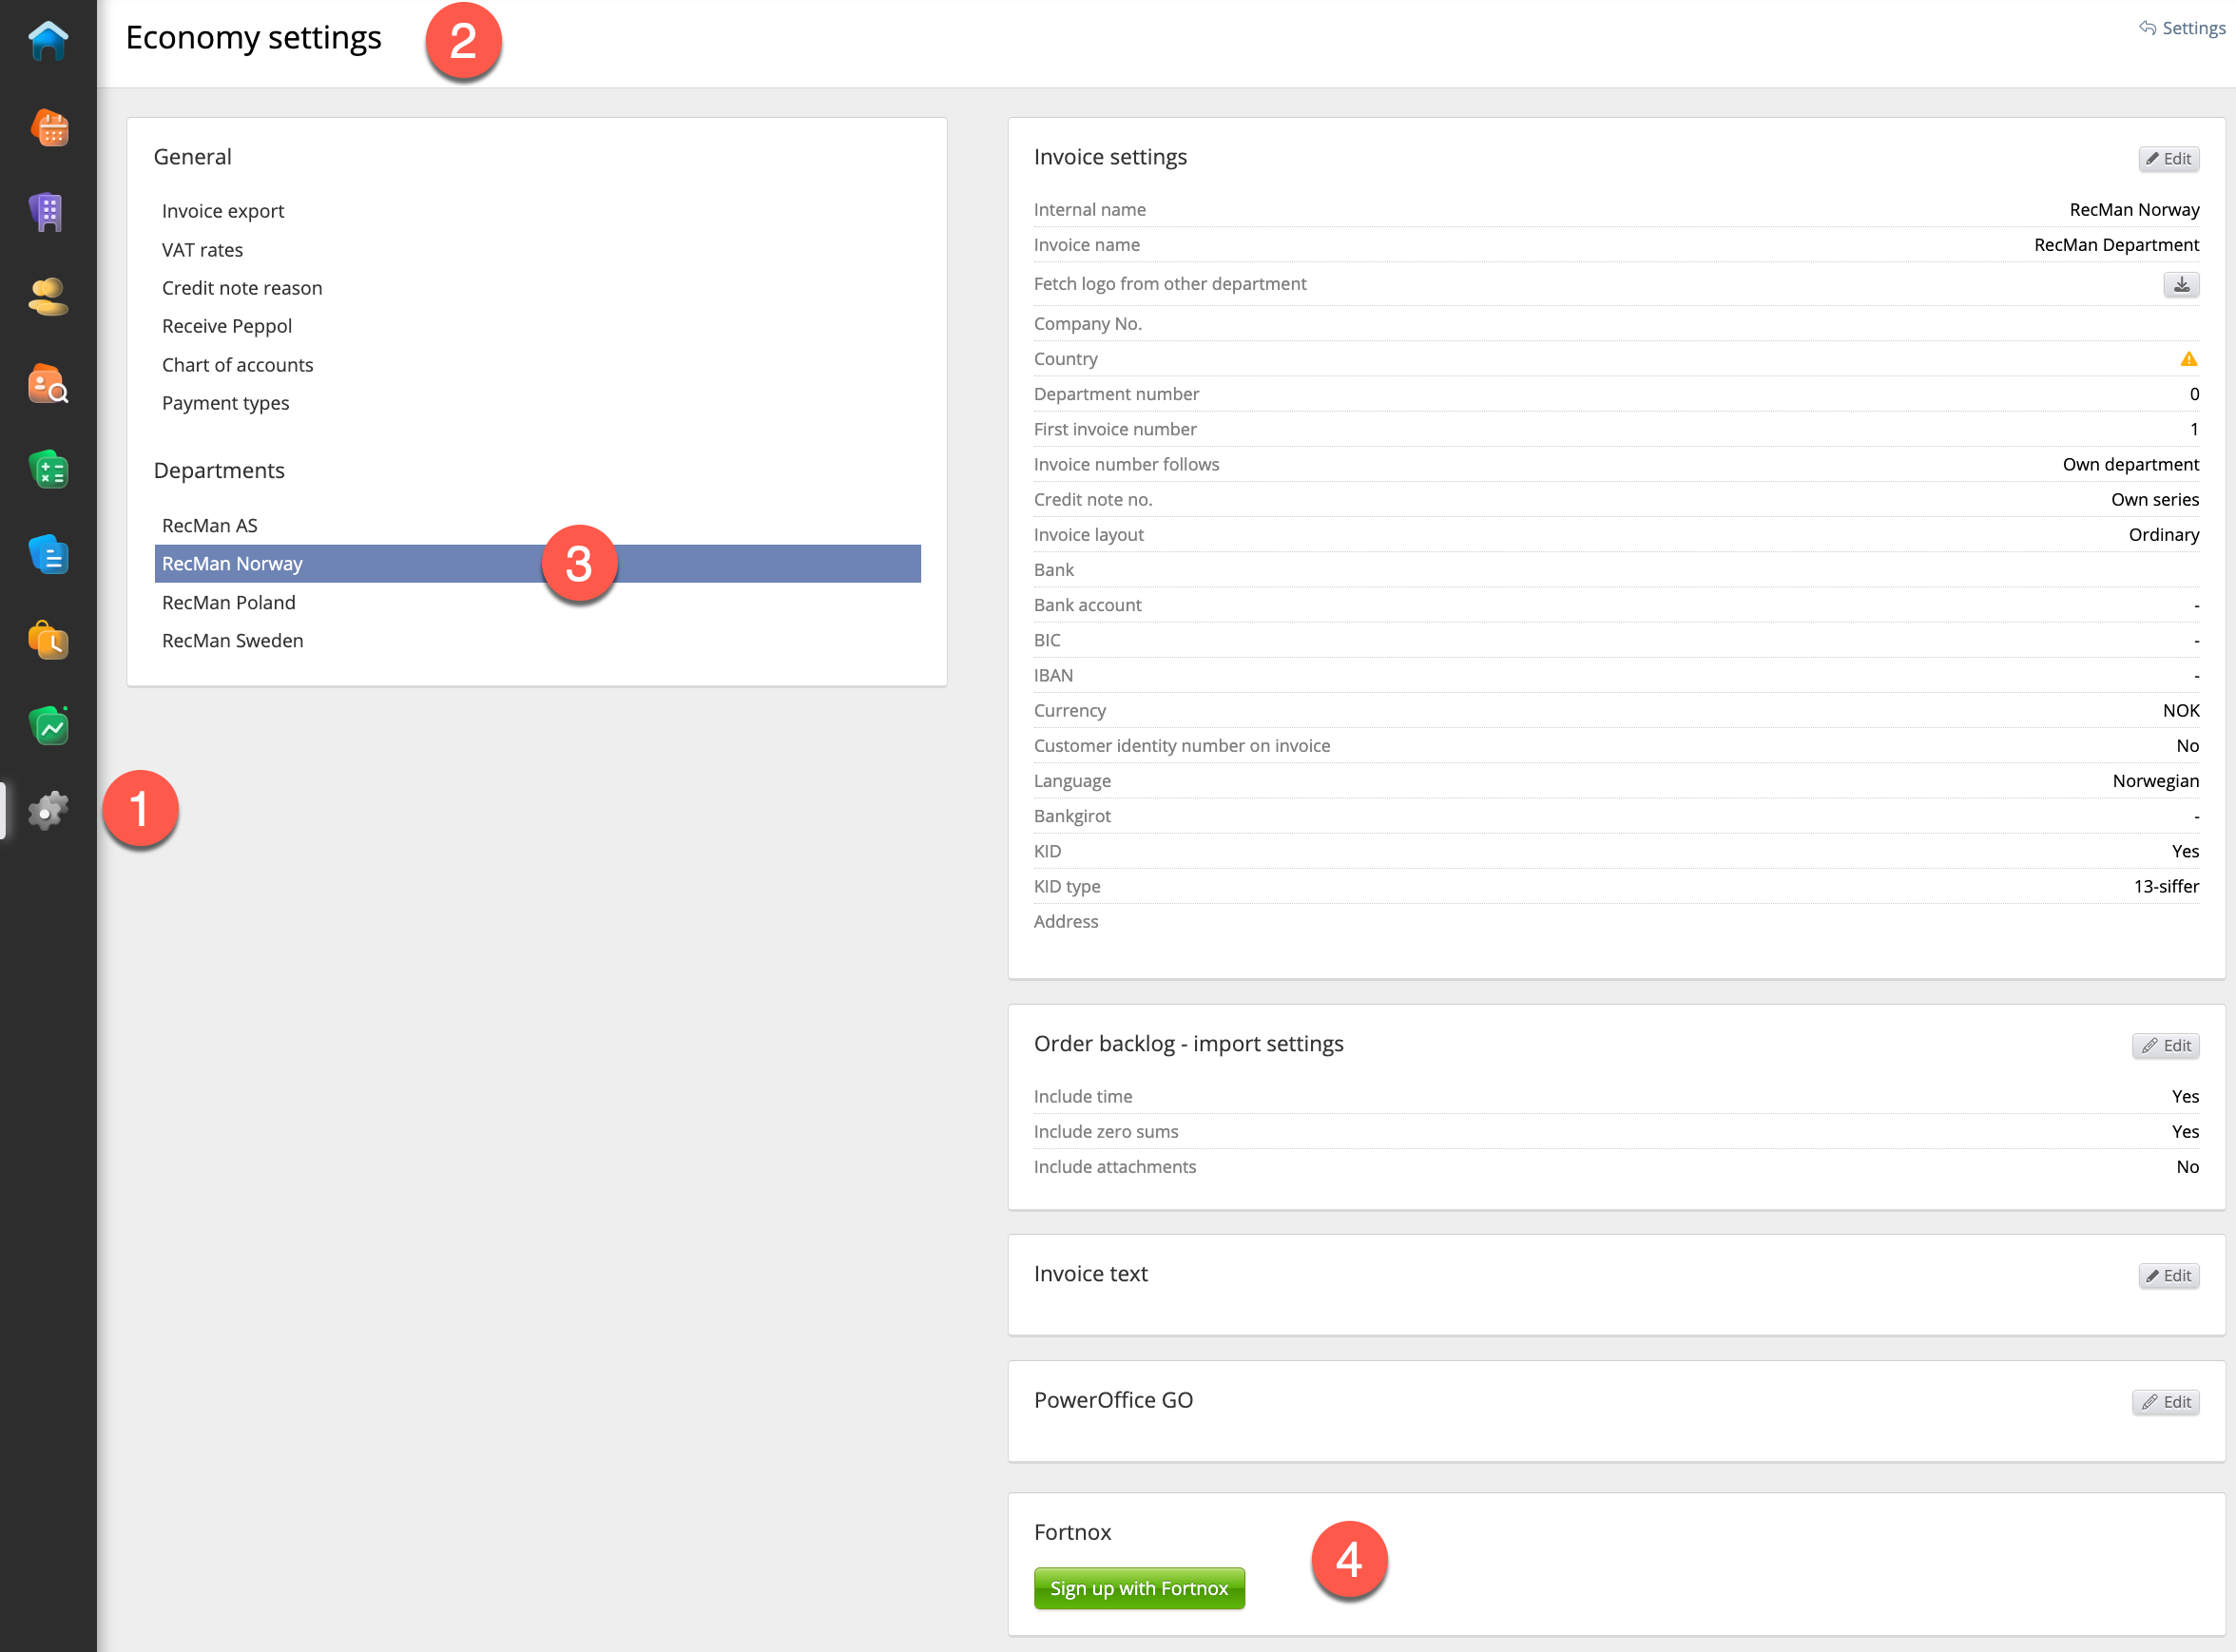Open Invoice export in General menu
This screenshot has height=1652, width=2236.
tap(223, 211)
